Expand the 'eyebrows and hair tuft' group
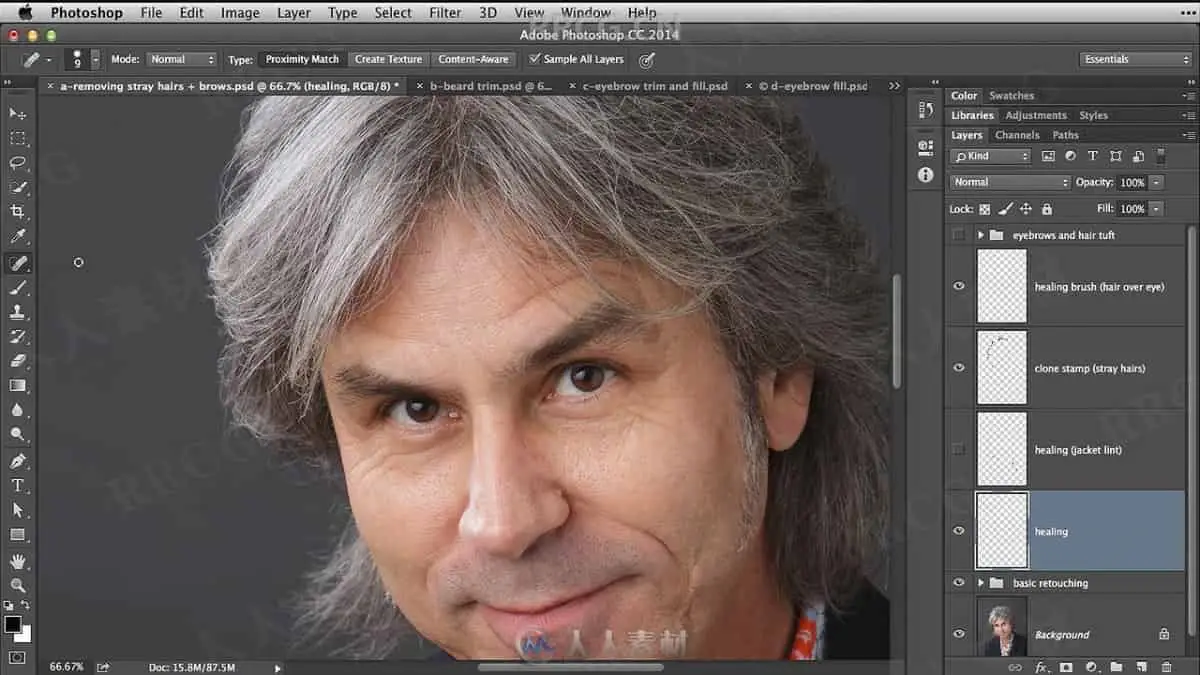 tap(981, 235)
